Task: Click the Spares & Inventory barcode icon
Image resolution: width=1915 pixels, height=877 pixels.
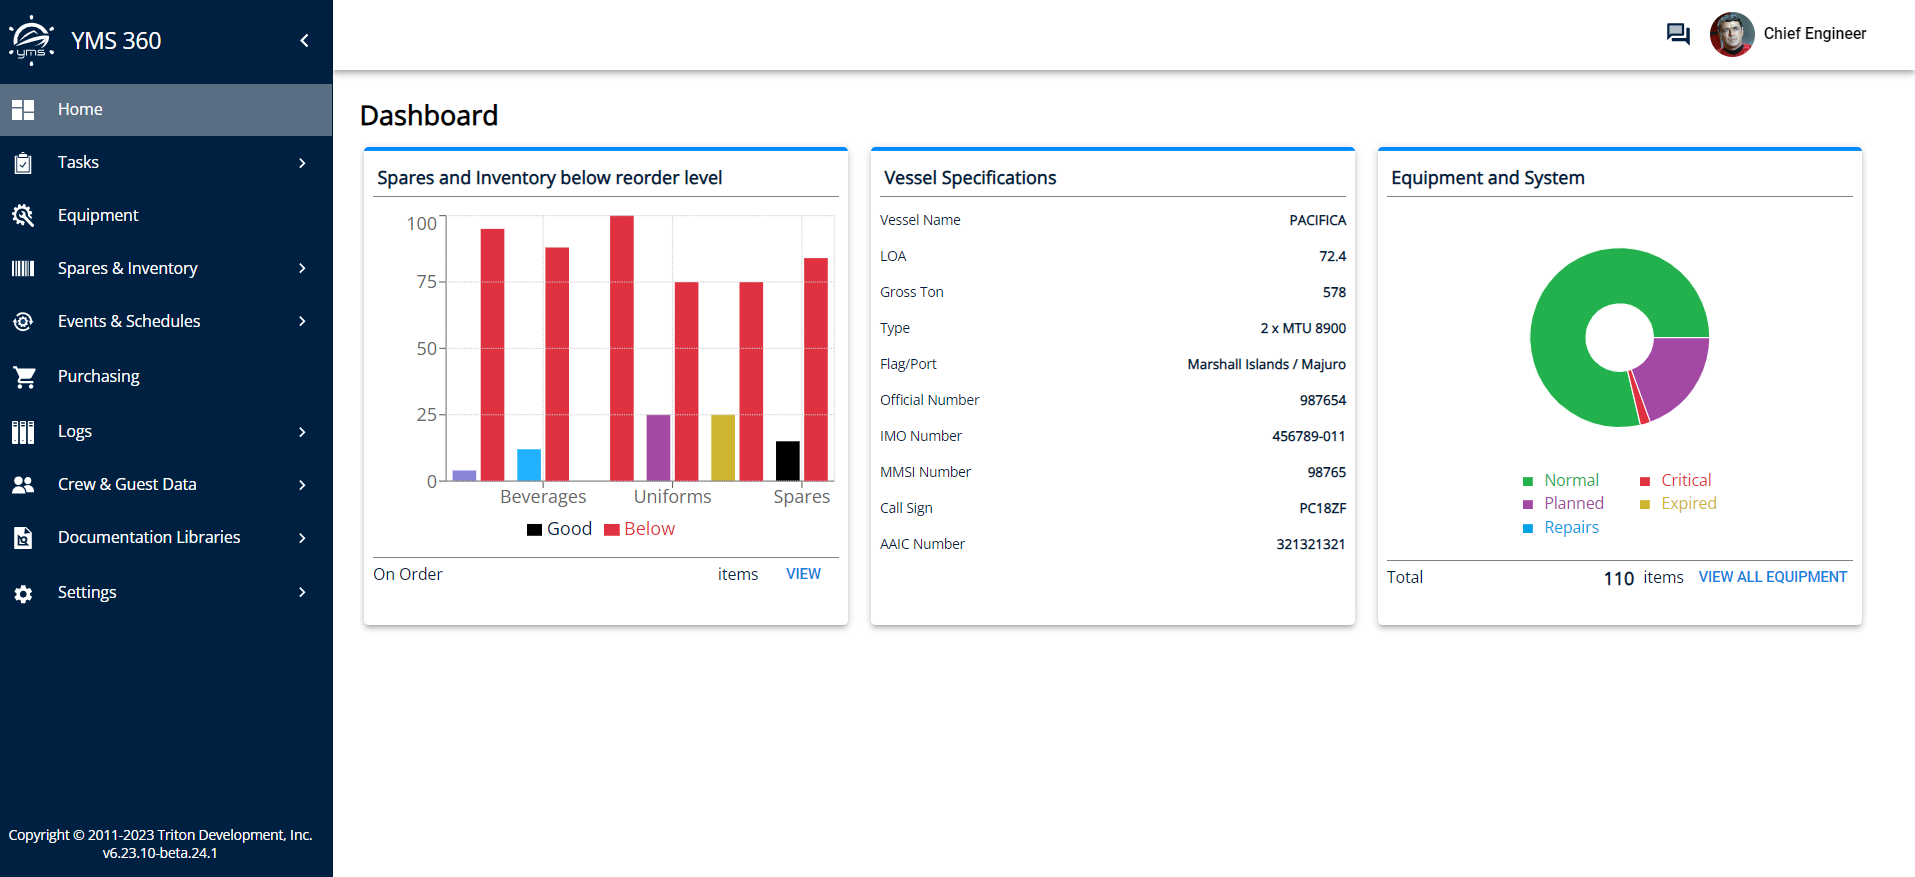Action: click(x=23, y=268)
